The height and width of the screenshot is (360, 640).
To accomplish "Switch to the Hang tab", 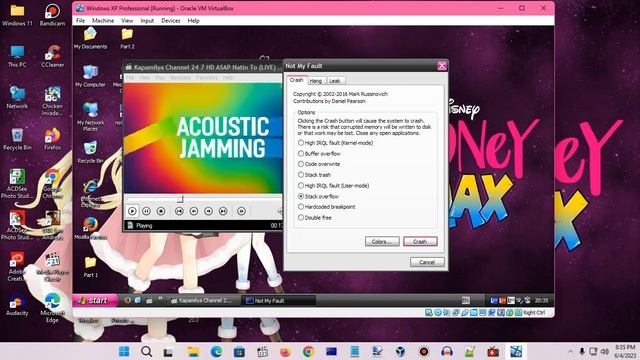I will [x=316, y=81].
